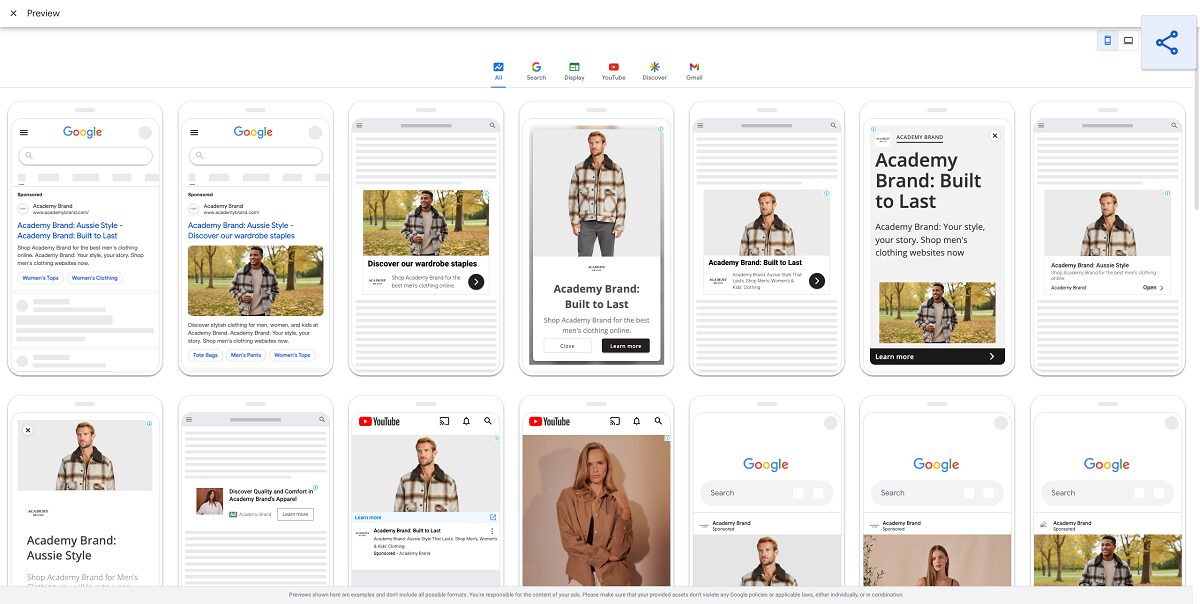Switch to mobile device preview
The width and height of the screenshot is (1200, 604).
[1107, 41]
